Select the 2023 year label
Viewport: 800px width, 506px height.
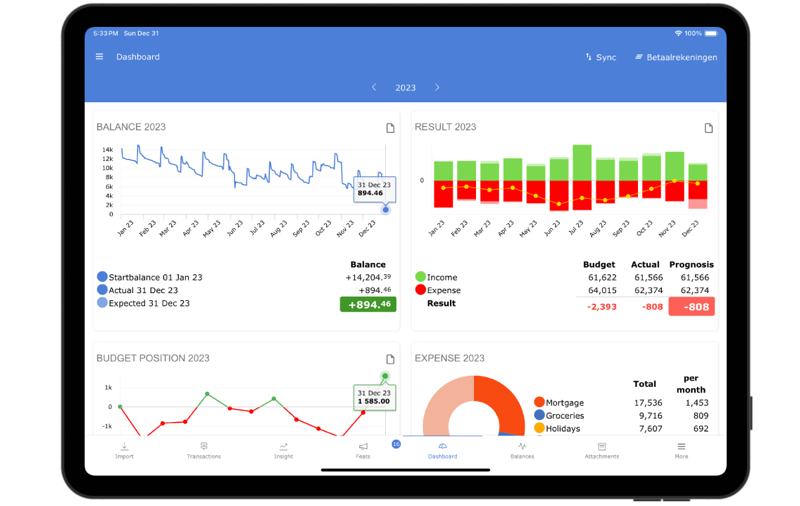[405, 88]
